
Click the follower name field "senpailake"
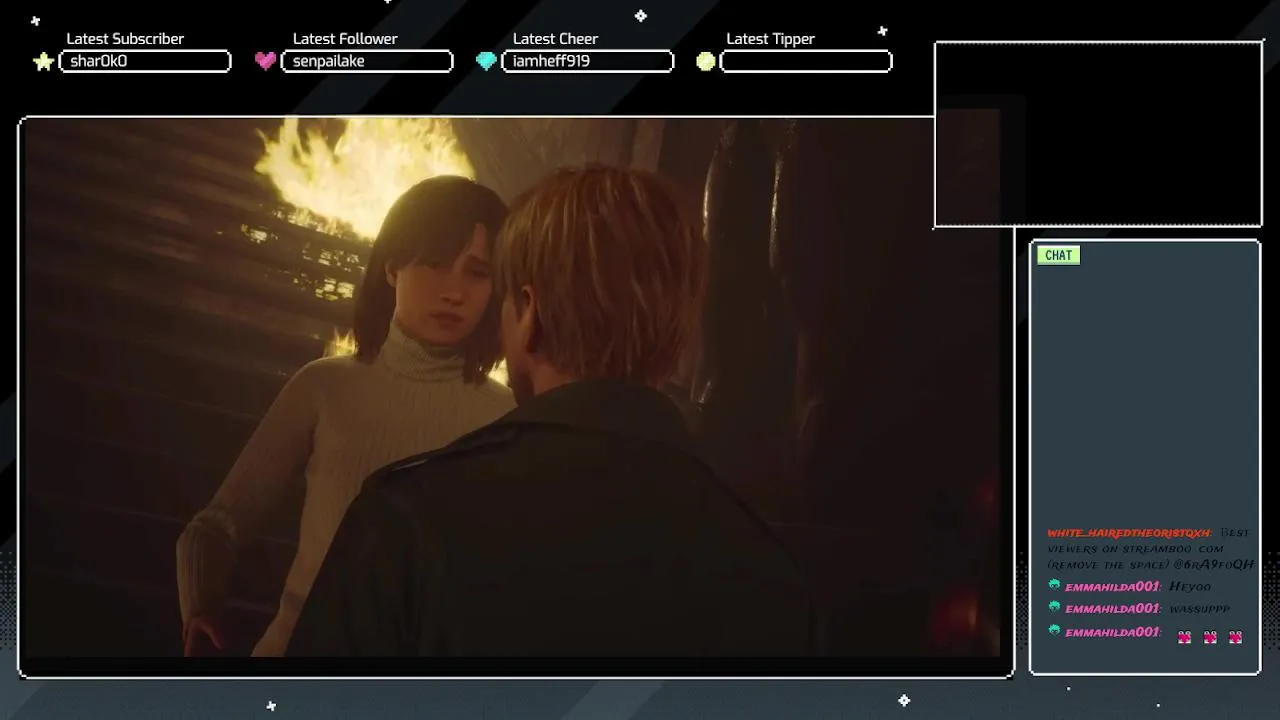pos(367,62)
